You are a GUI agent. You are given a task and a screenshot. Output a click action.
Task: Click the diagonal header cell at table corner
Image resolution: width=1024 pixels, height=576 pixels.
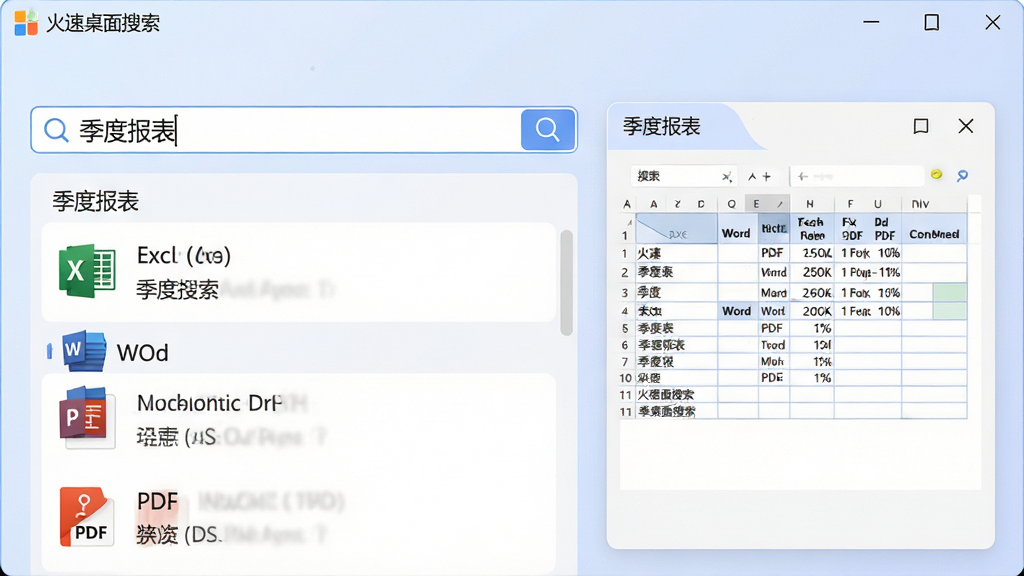(677, 229)
